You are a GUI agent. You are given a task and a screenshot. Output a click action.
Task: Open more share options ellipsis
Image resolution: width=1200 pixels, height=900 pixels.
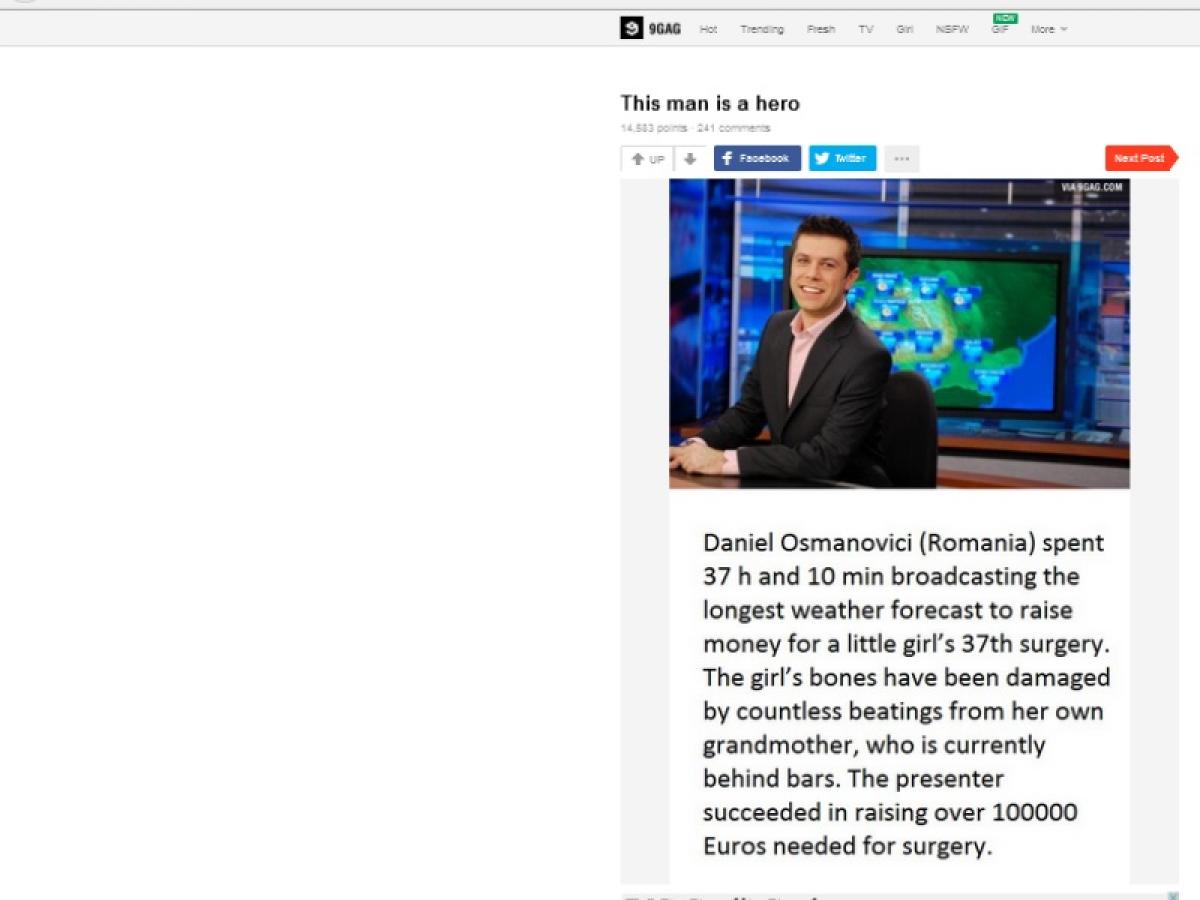[x=901, y=159]
